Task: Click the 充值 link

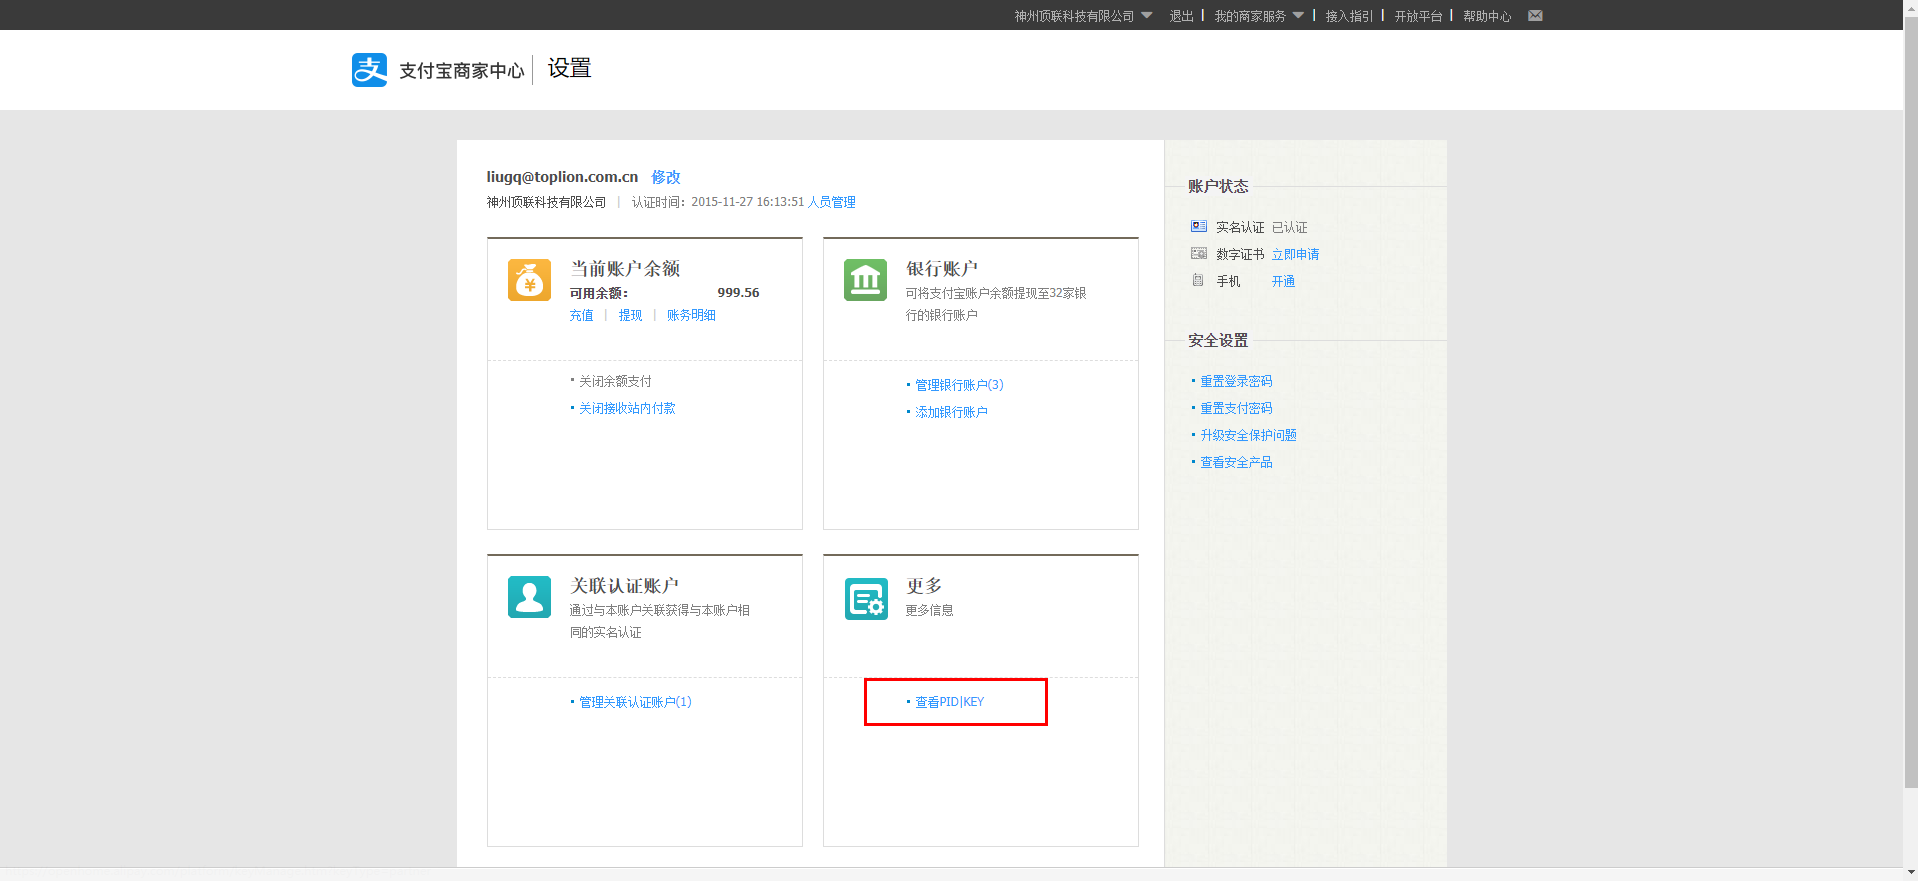Action: (x=581, y=315)
